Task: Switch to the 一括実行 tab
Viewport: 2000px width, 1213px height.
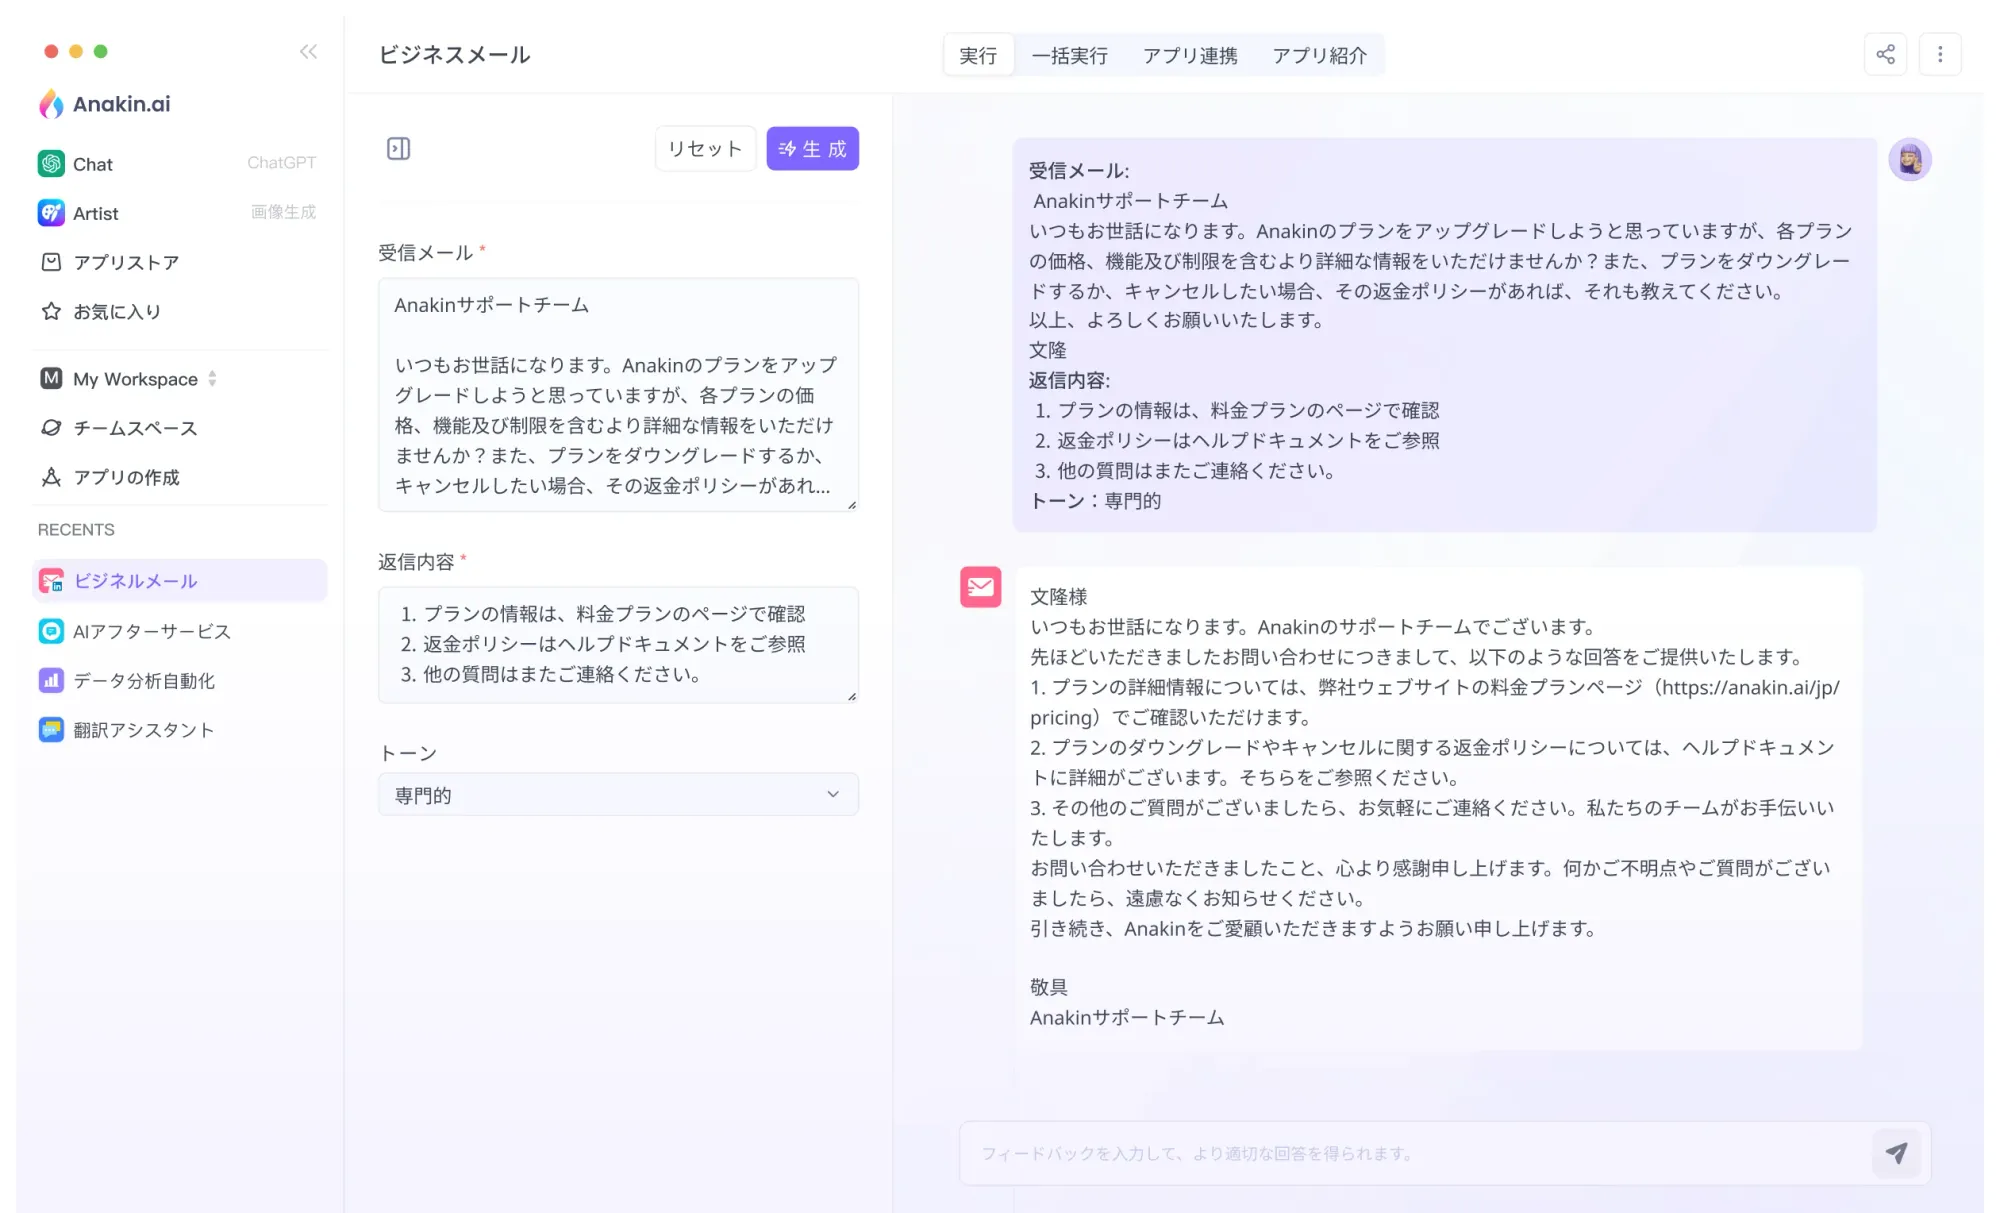Action: (x=1069, y=55)
